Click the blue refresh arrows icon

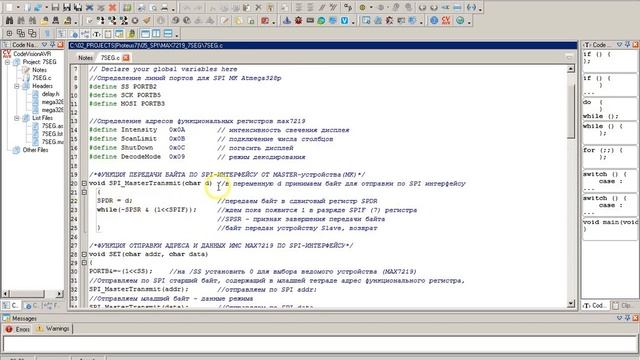[38, 7]
